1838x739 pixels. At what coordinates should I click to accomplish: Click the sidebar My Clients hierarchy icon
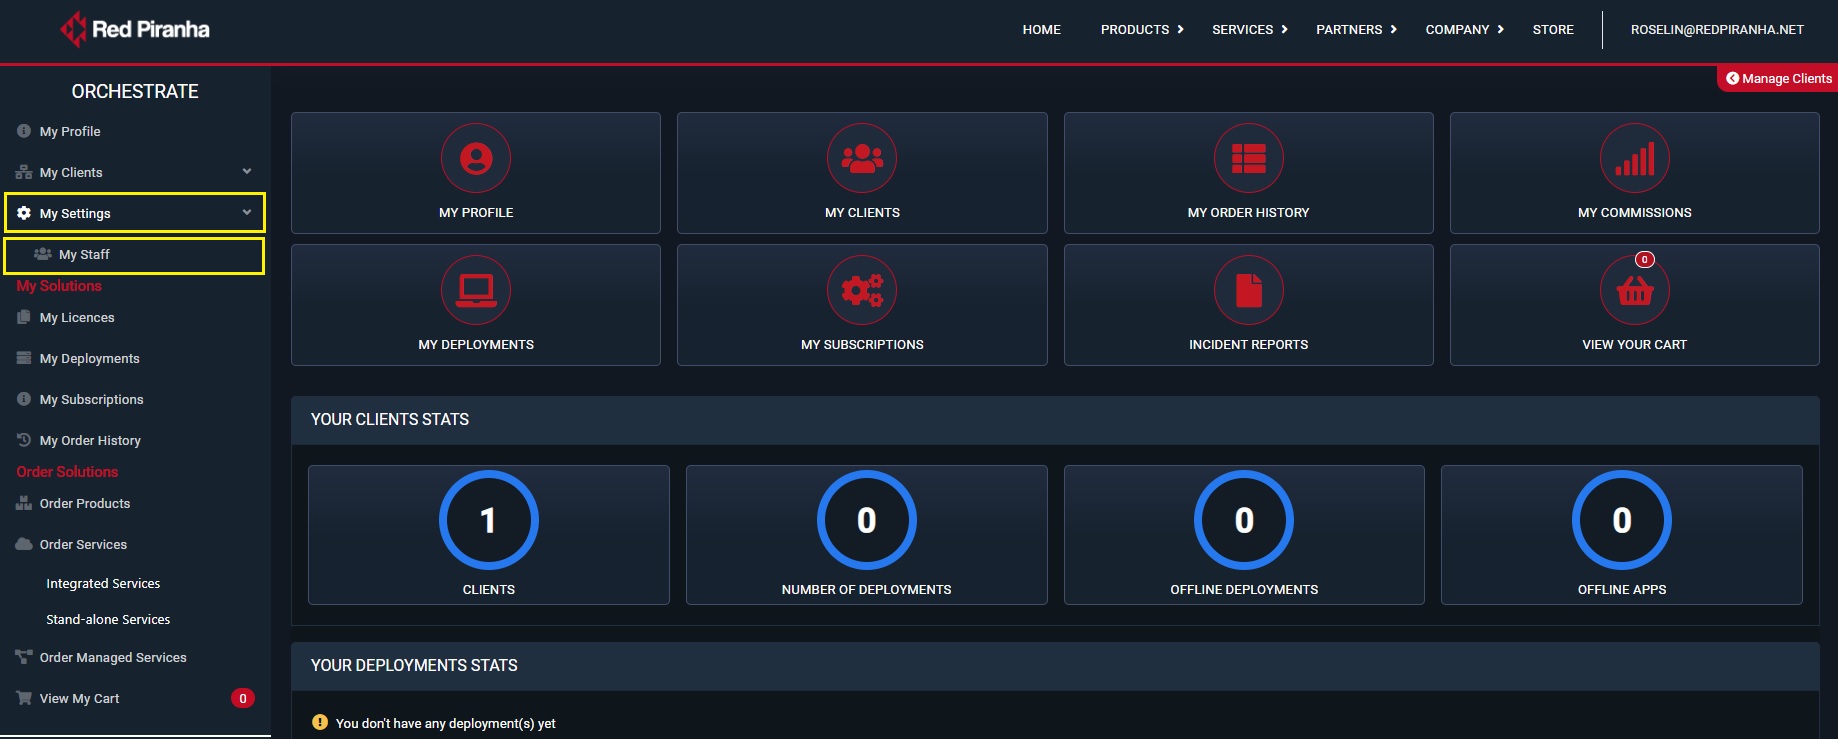[x=24, y=172]
